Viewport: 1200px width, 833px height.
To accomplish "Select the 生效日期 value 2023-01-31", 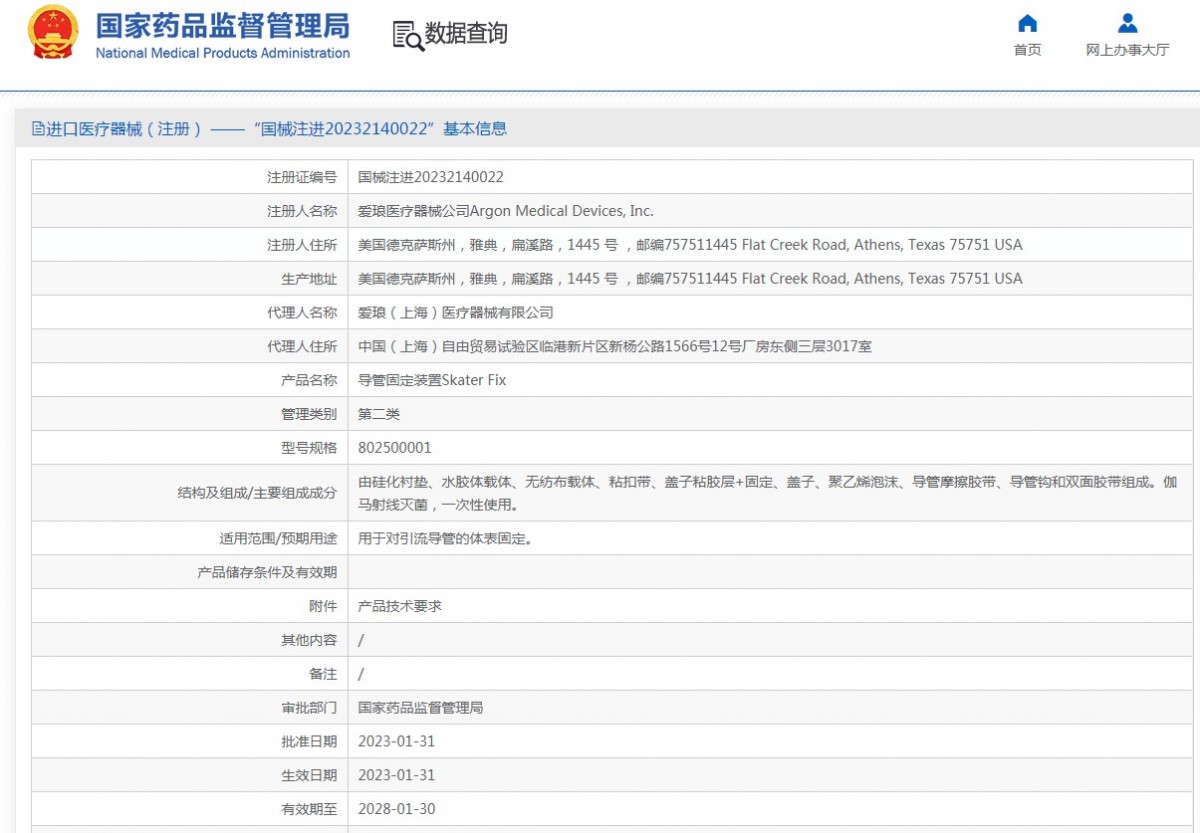I will pos(397,775).
